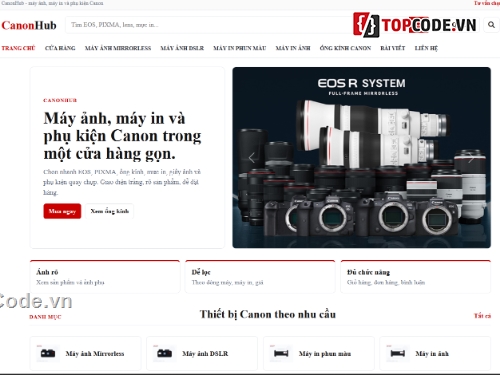500x375 pixels.
Task: Click the Máy ảnh Mirrorless camera icon
Action: click(x=48, y=353)
